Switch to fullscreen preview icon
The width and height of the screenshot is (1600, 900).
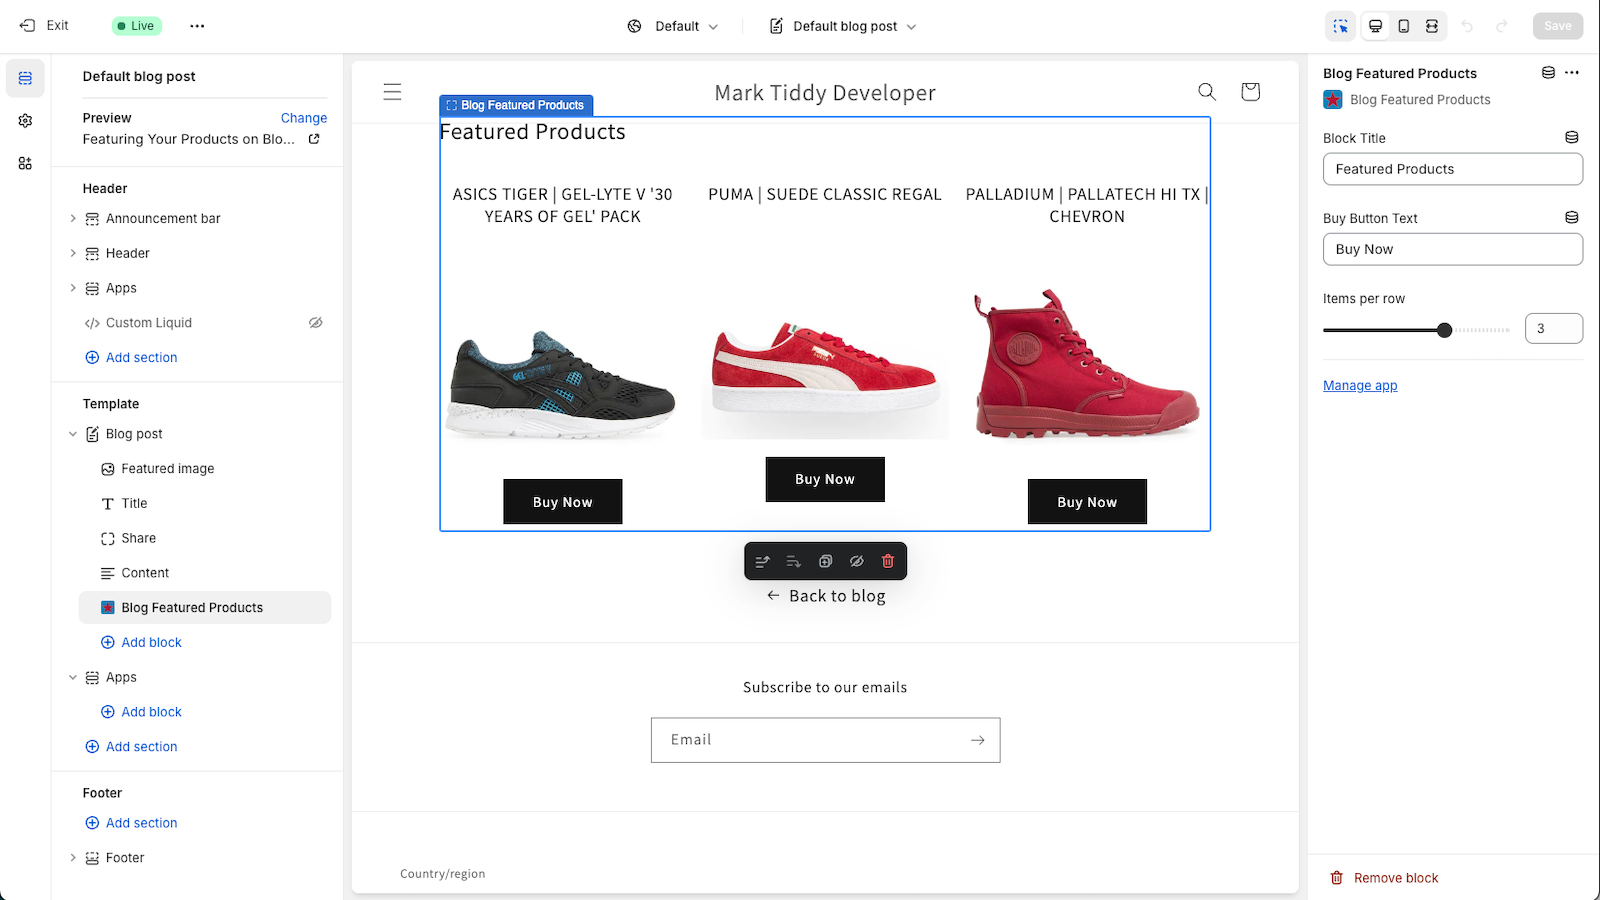click(x=1432, y=26)
